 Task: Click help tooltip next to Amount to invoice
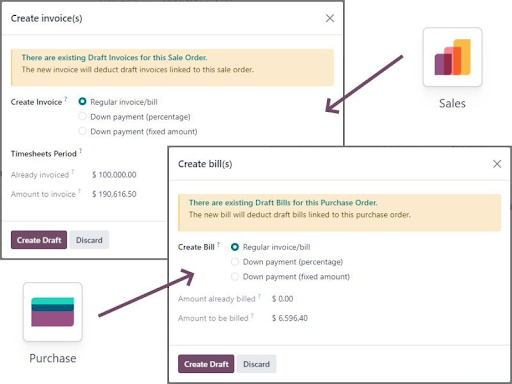pos(79,191)
